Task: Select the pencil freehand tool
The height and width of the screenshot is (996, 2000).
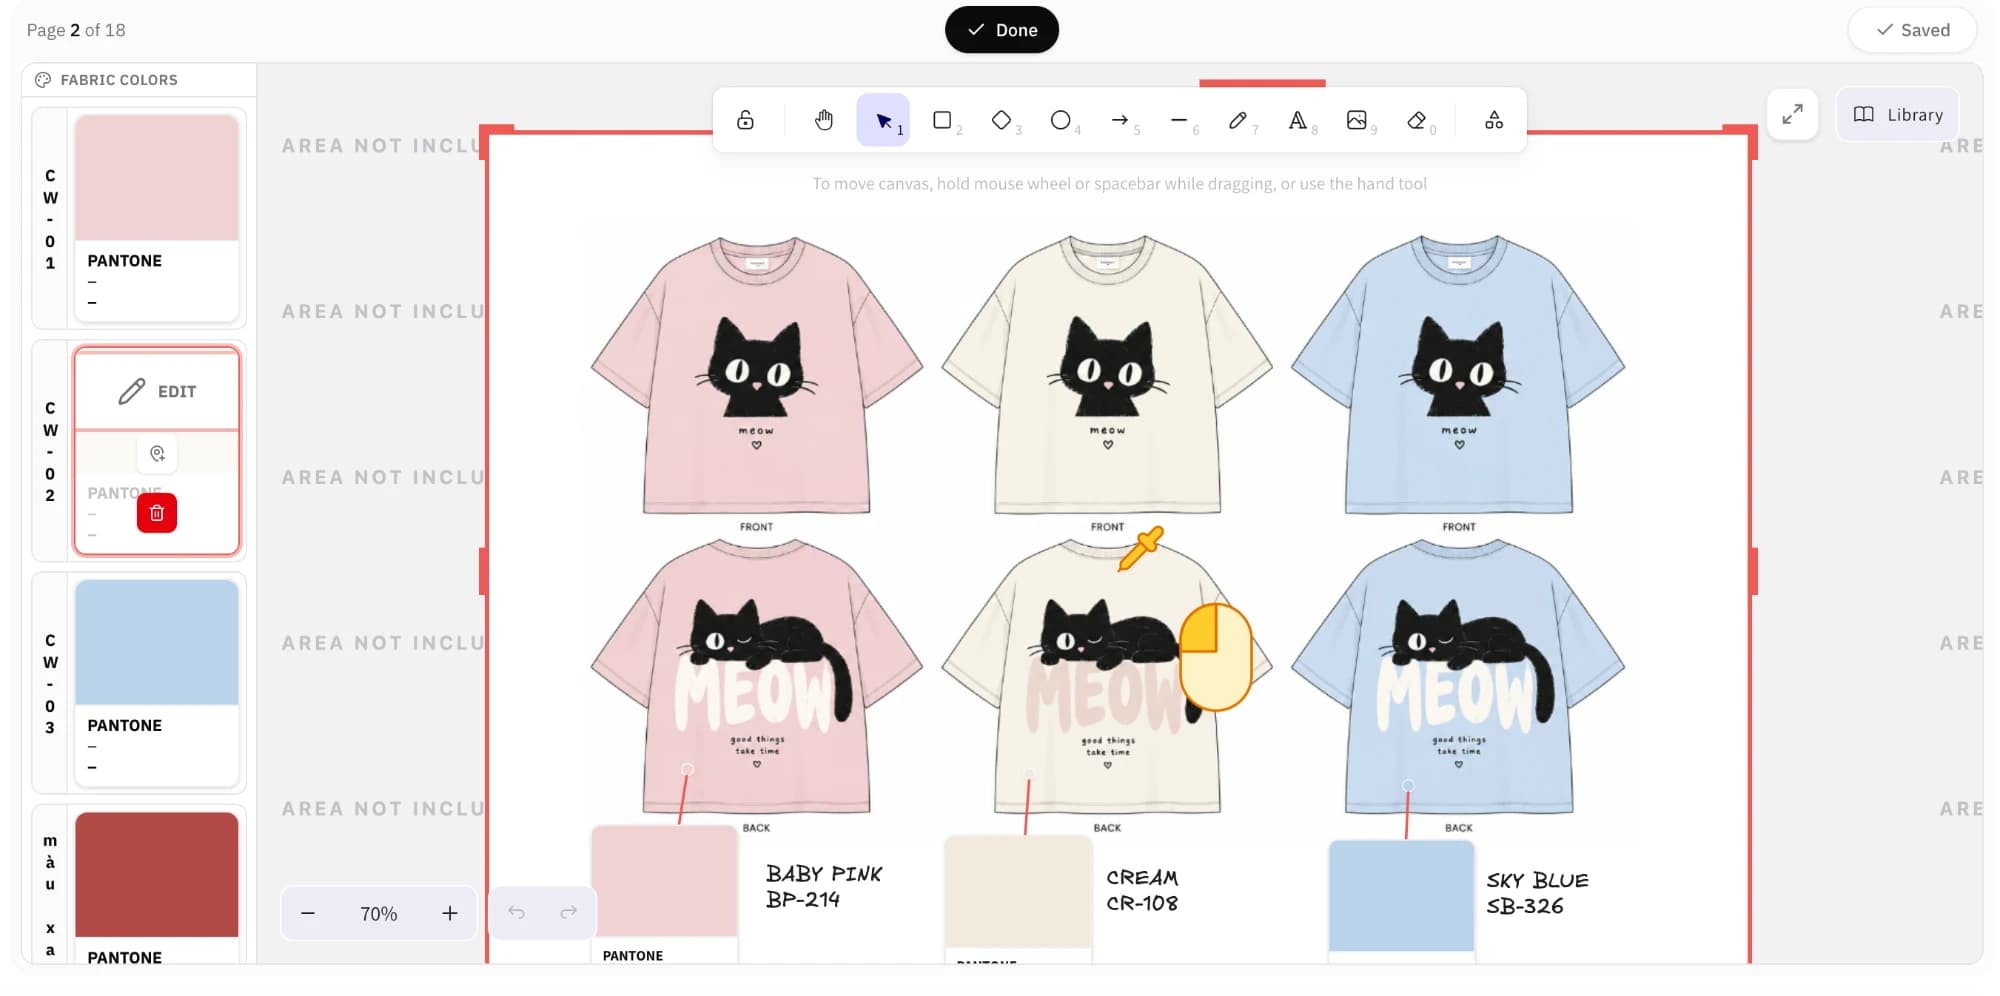Action: tap(1238, 120)
